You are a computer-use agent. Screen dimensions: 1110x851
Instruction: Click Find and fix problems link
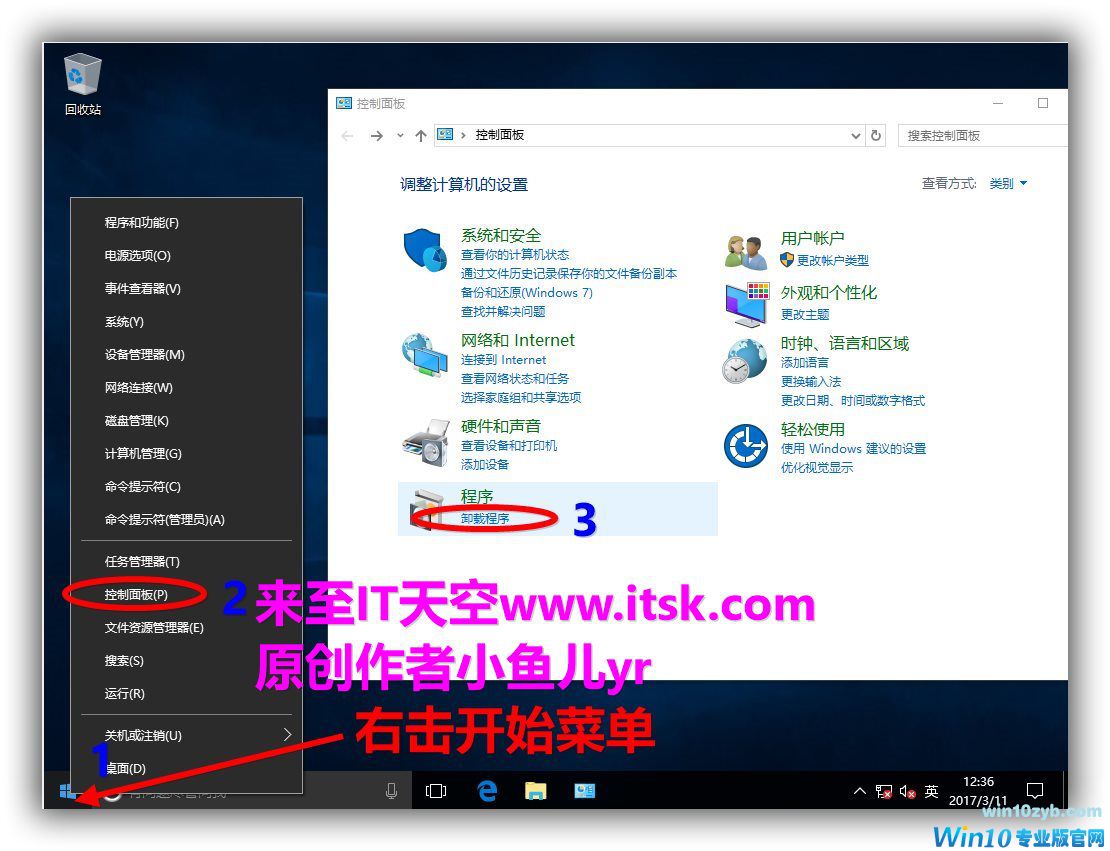click(x=503, y=312)
